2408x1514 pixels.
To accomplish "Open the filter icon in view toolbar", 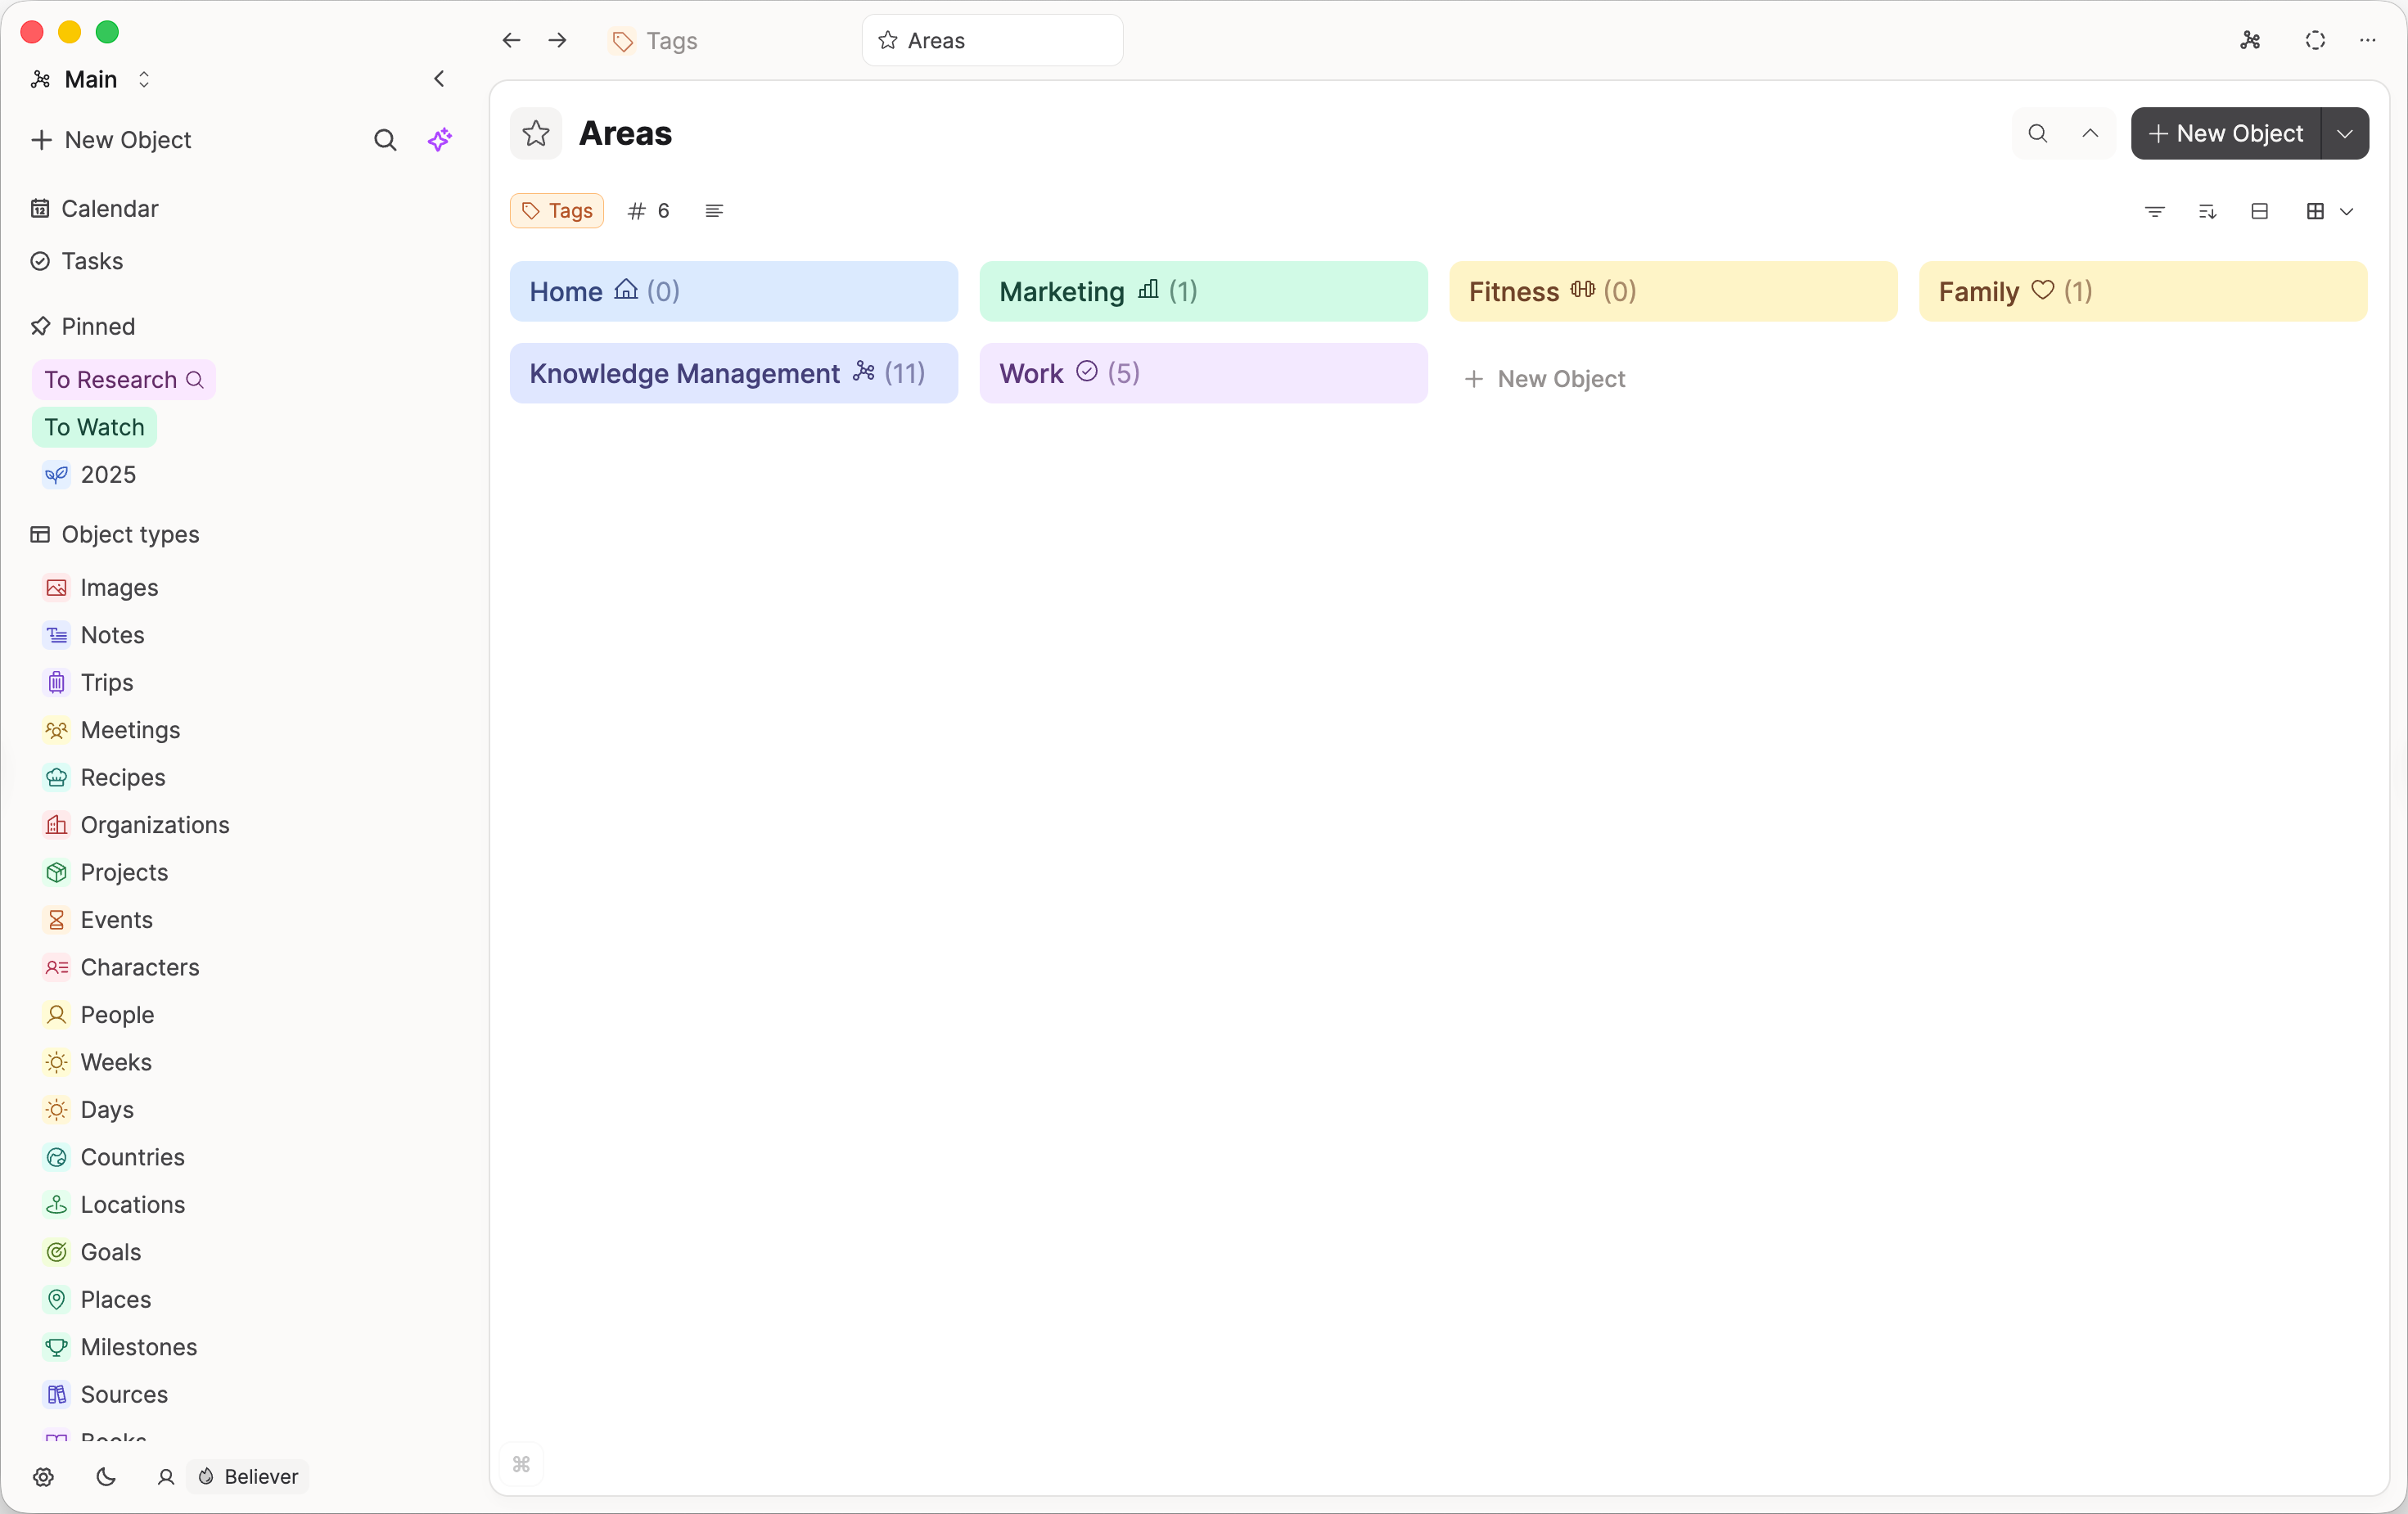I will coord(2154,211).
